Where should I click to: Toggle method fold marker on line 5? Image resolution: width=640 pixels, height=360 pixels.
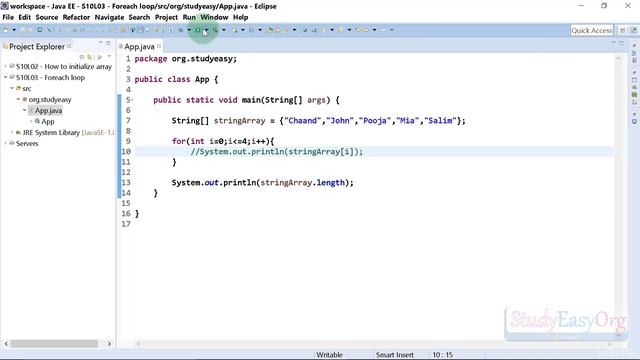tap(133, 100)
